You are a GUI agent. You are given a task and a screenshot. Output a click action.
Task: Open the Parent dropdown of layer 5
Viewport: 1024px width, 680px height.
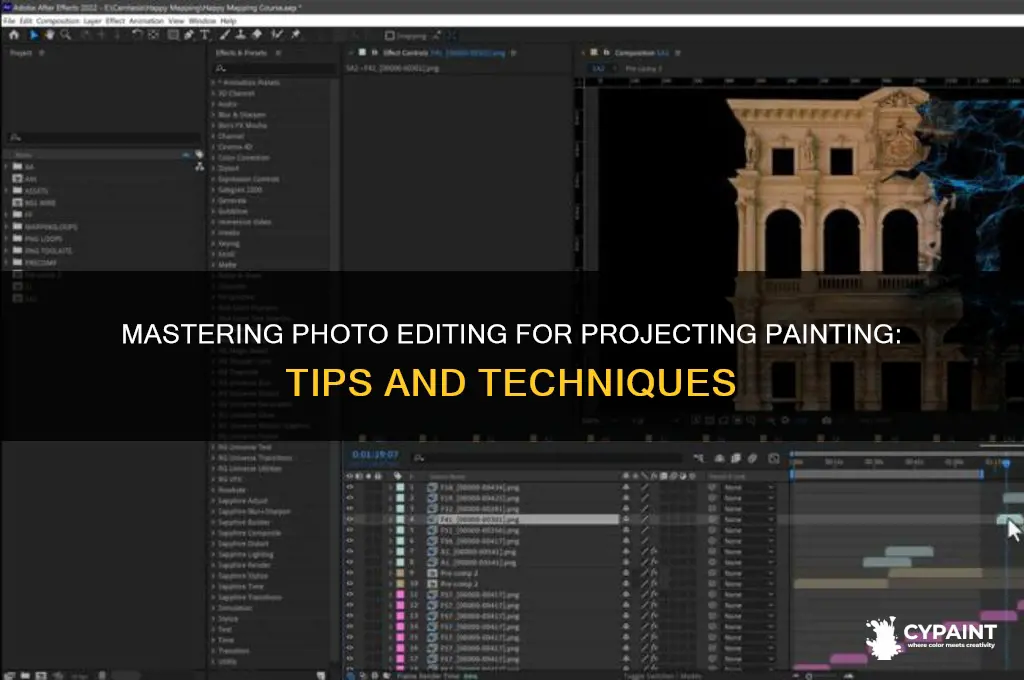coord(748,530)
